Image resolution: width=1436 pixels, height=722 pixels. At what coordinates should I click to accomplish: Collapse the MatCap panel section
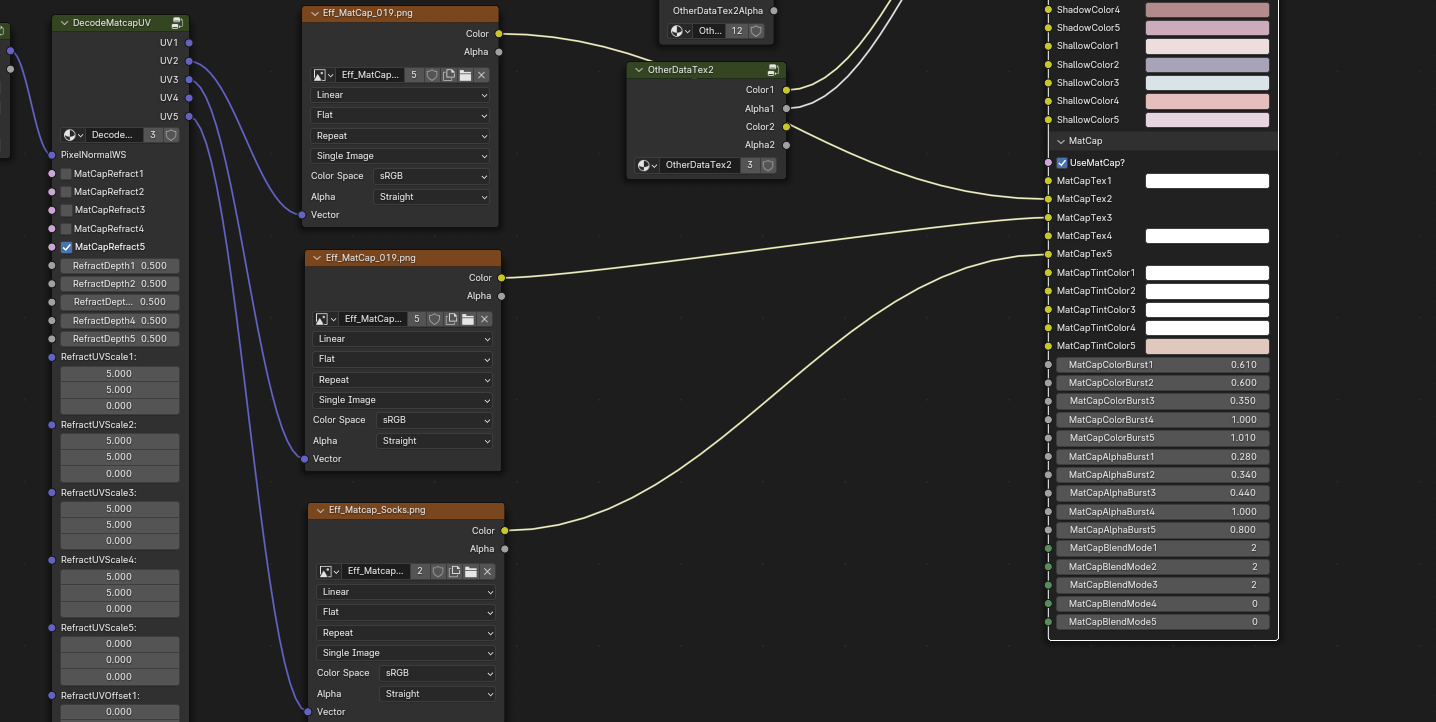coord(1062,141)
